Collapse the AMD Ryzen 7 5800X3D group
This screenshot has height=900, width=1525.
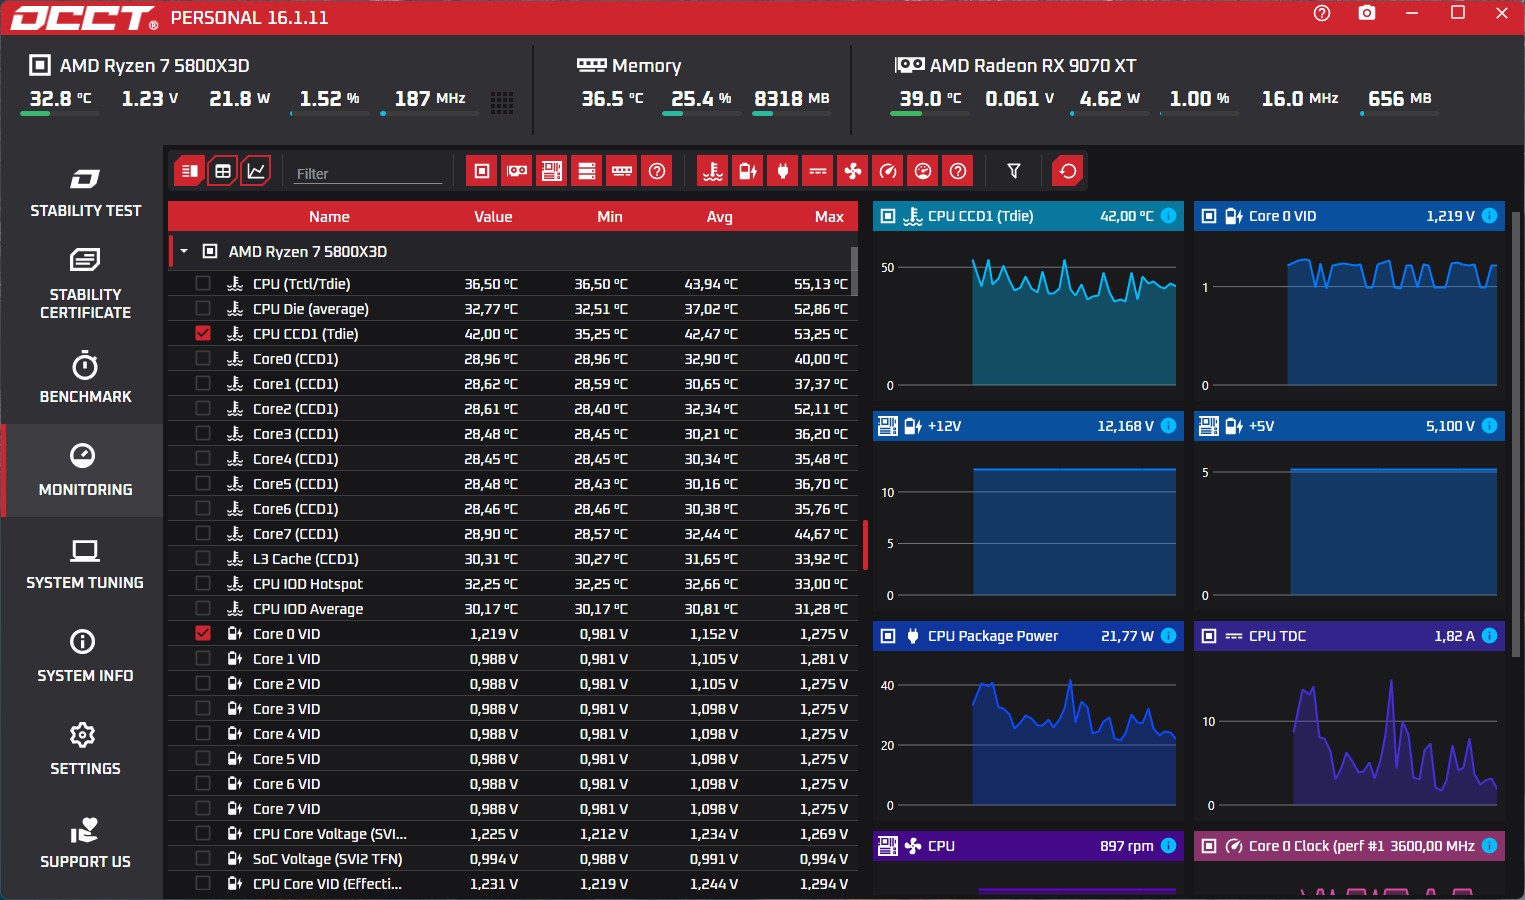point(184,251)
